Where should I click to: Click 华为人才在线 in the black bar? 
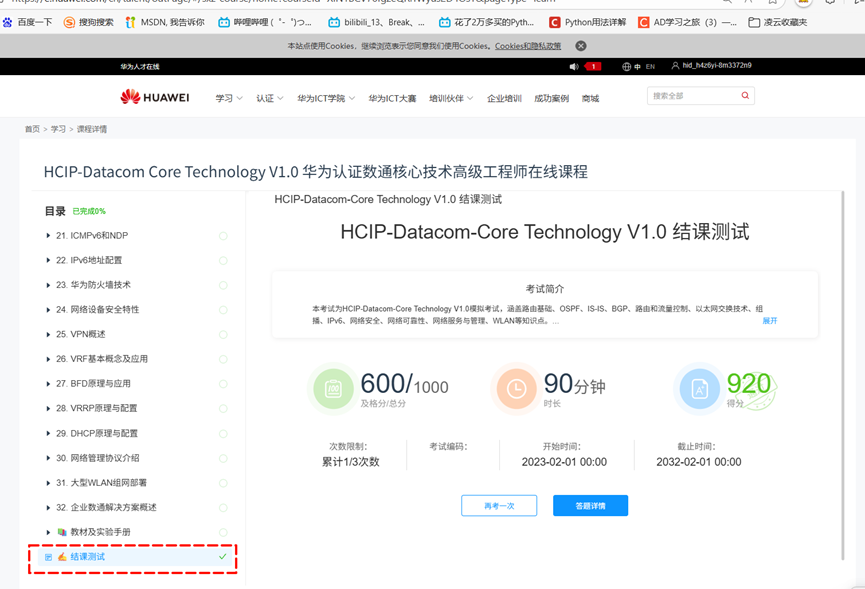tap(140, 67)
